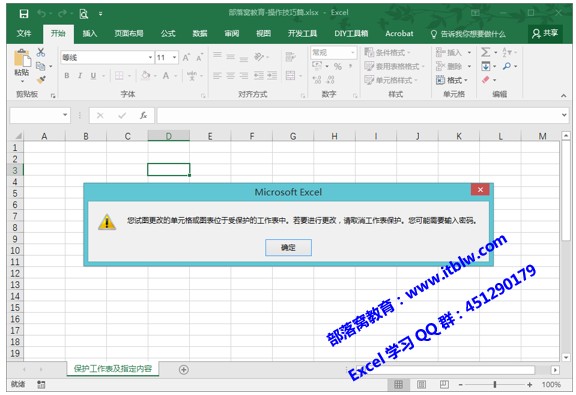Open the File tab
Screen dimensions: 576x395
coord(24,34)
